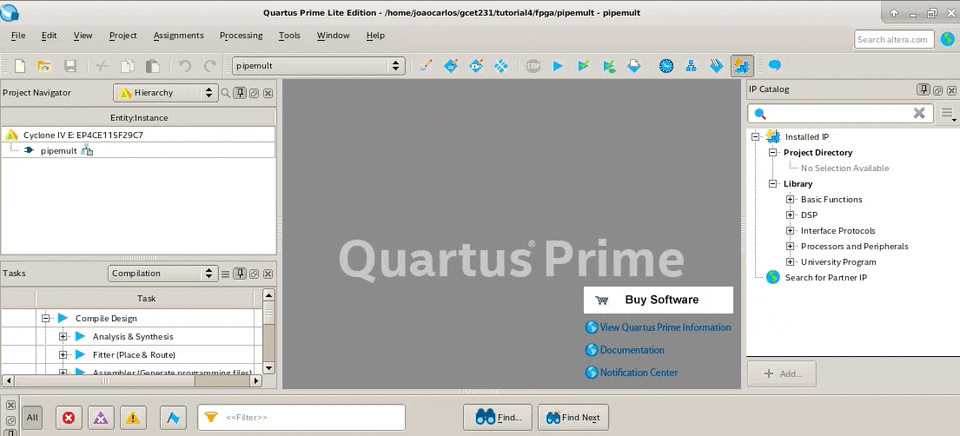Collapse the Project Directory node
The image size is (960, 436).
[x=773, y=152]
